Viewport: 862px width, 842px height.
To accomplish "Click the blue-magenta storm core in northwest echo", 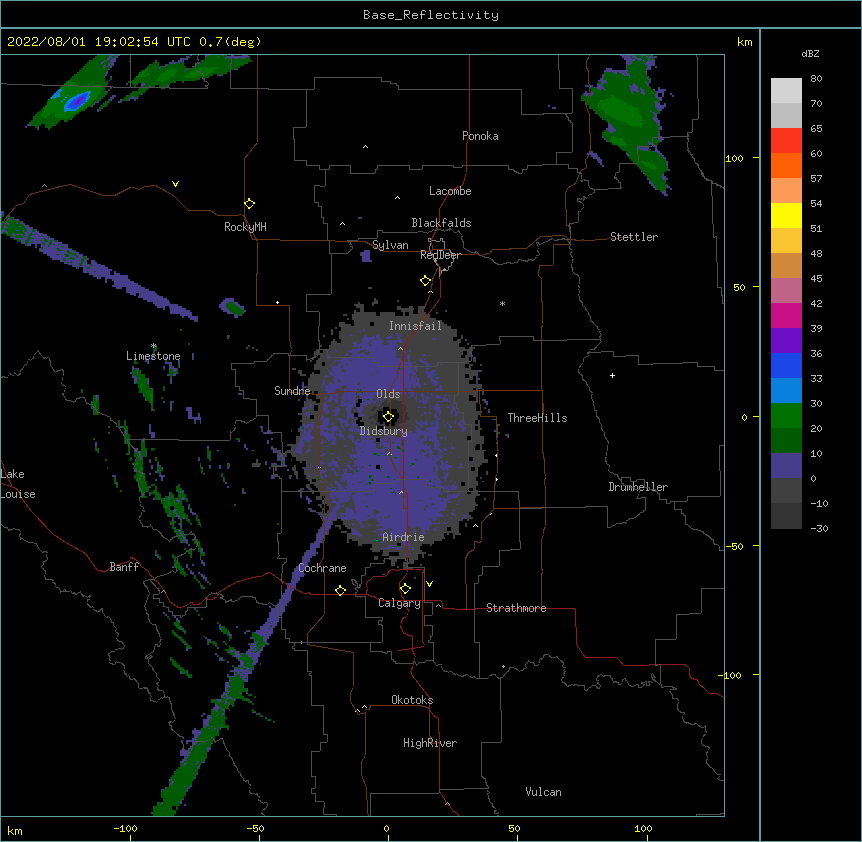I will [76, 101].
